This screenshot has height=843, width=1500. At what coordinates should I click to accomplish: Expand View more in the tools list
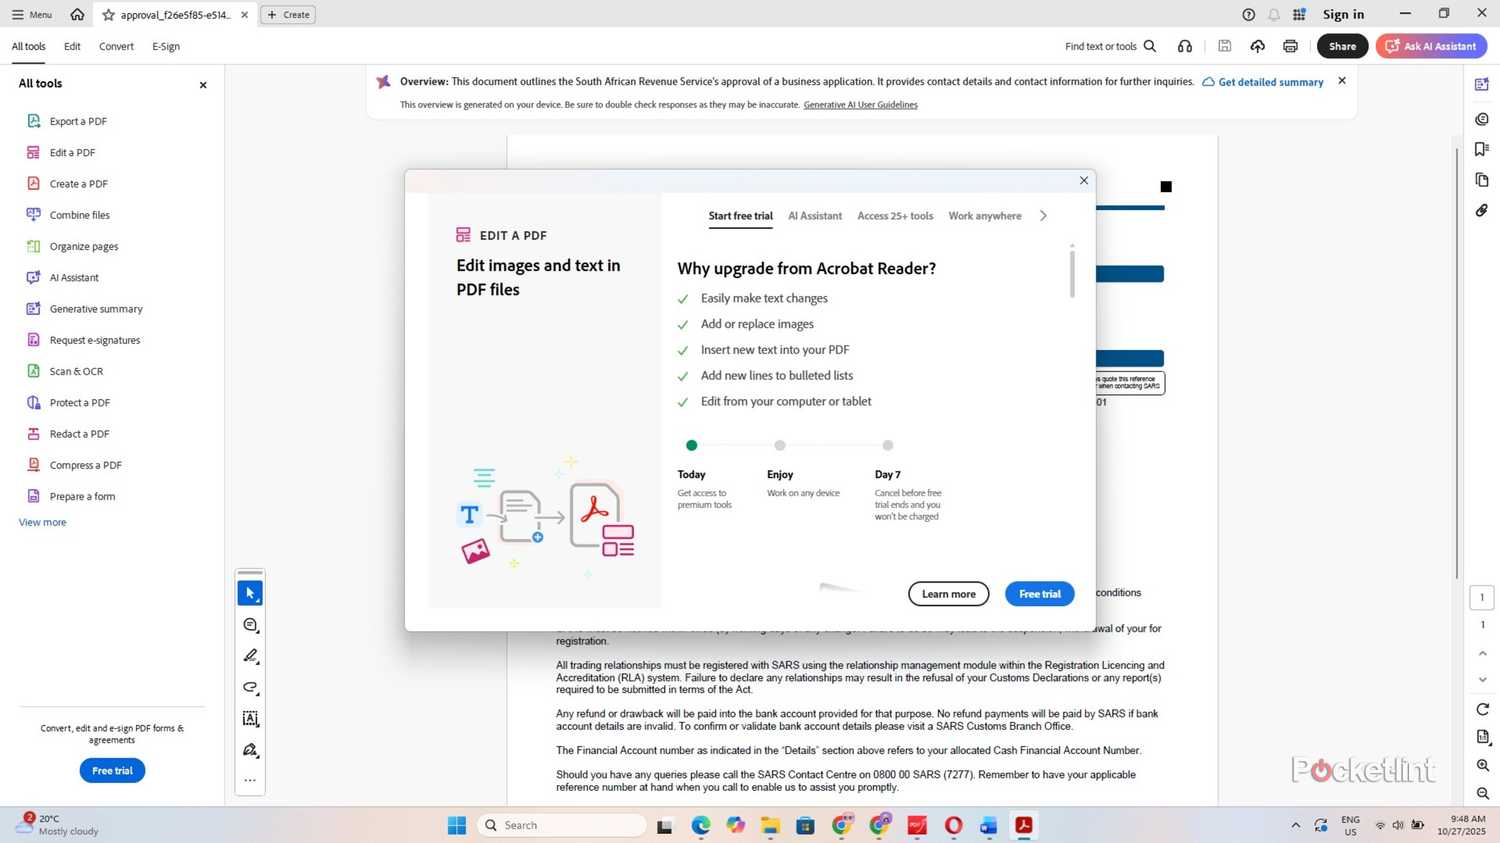[42, 521]
